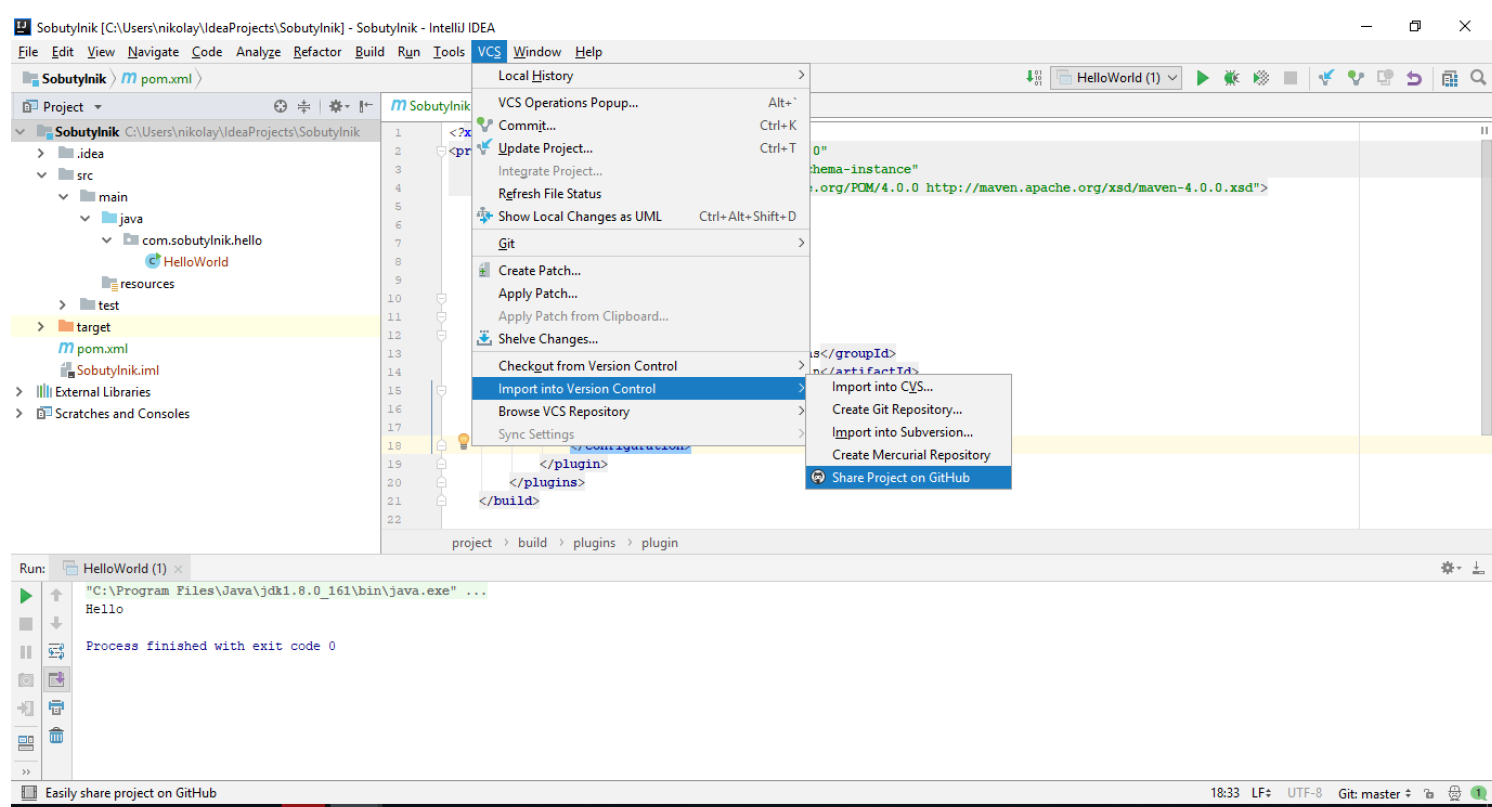Screen dimensions: 1492x807
Task: Expand the .idea folder
Action: pyautogui.click(x=41, y=153)
